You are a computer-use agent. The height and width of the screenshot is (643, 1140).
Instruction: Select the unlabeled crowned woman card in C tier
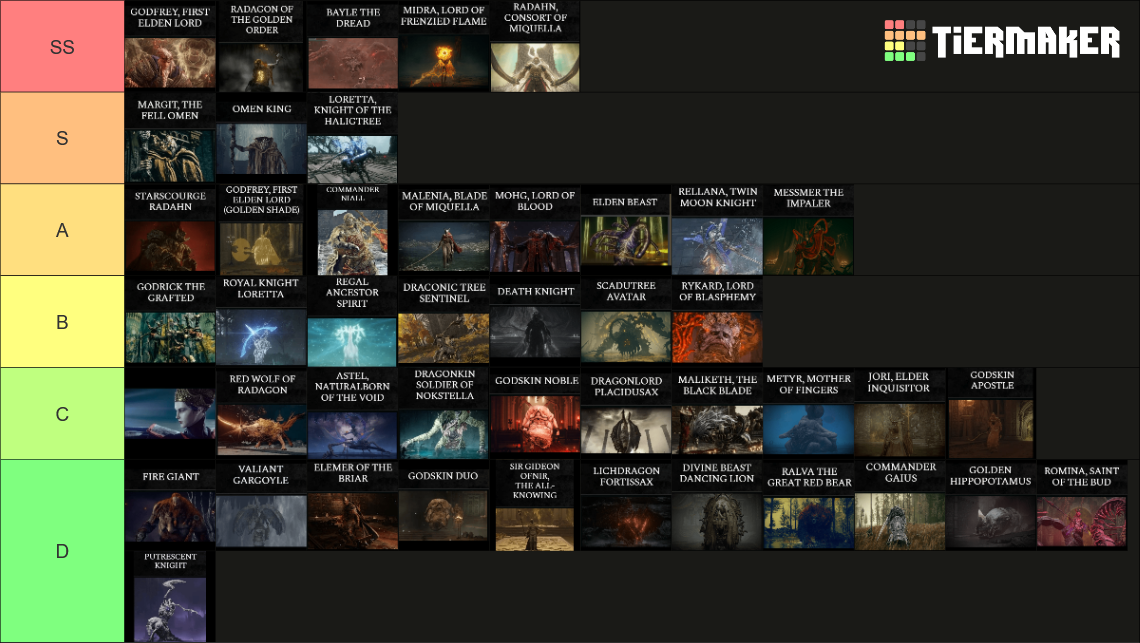pyautogui.click(x=170, y=413)
